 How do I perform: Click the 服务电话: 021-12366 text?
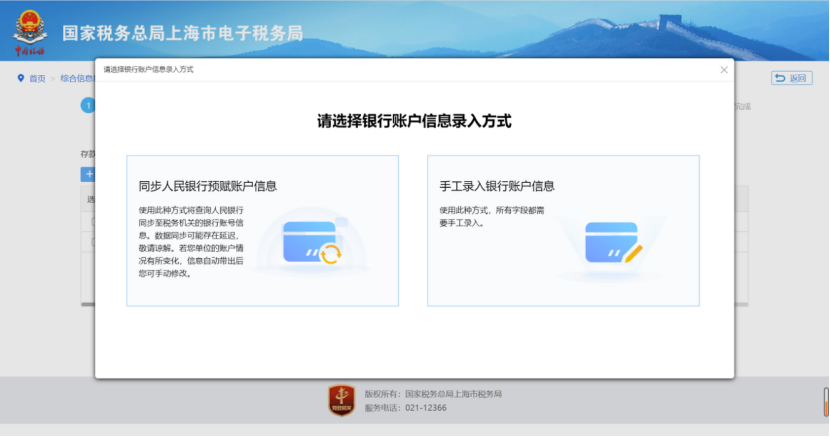[405, 408]
